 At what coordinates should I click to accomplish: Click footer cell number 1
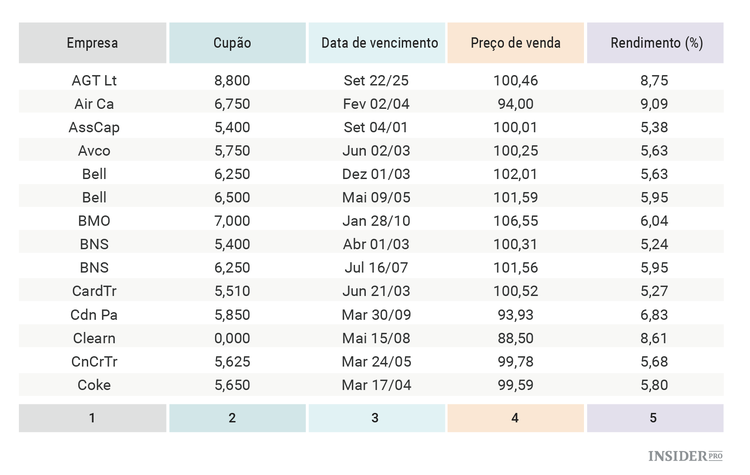point(92,418)
